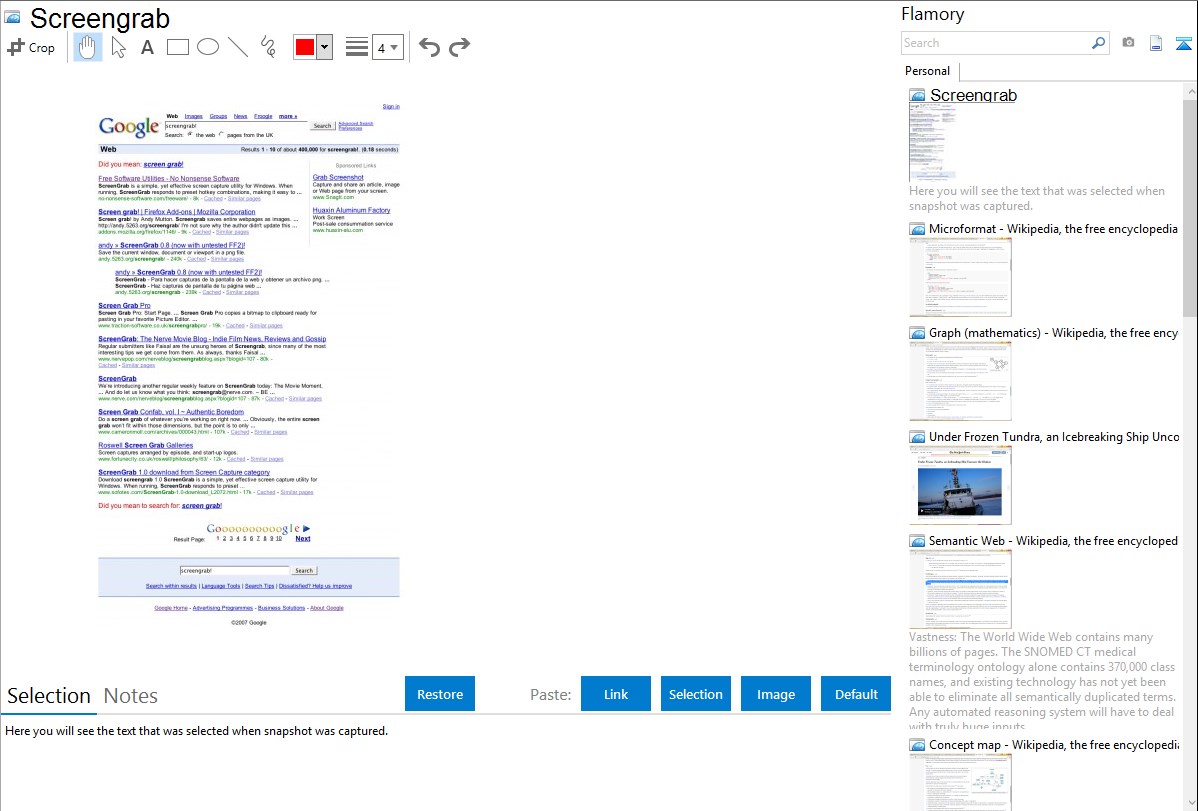Select the straight line tool
This screenshot has width=1198, height=811.
coord(238,47)
